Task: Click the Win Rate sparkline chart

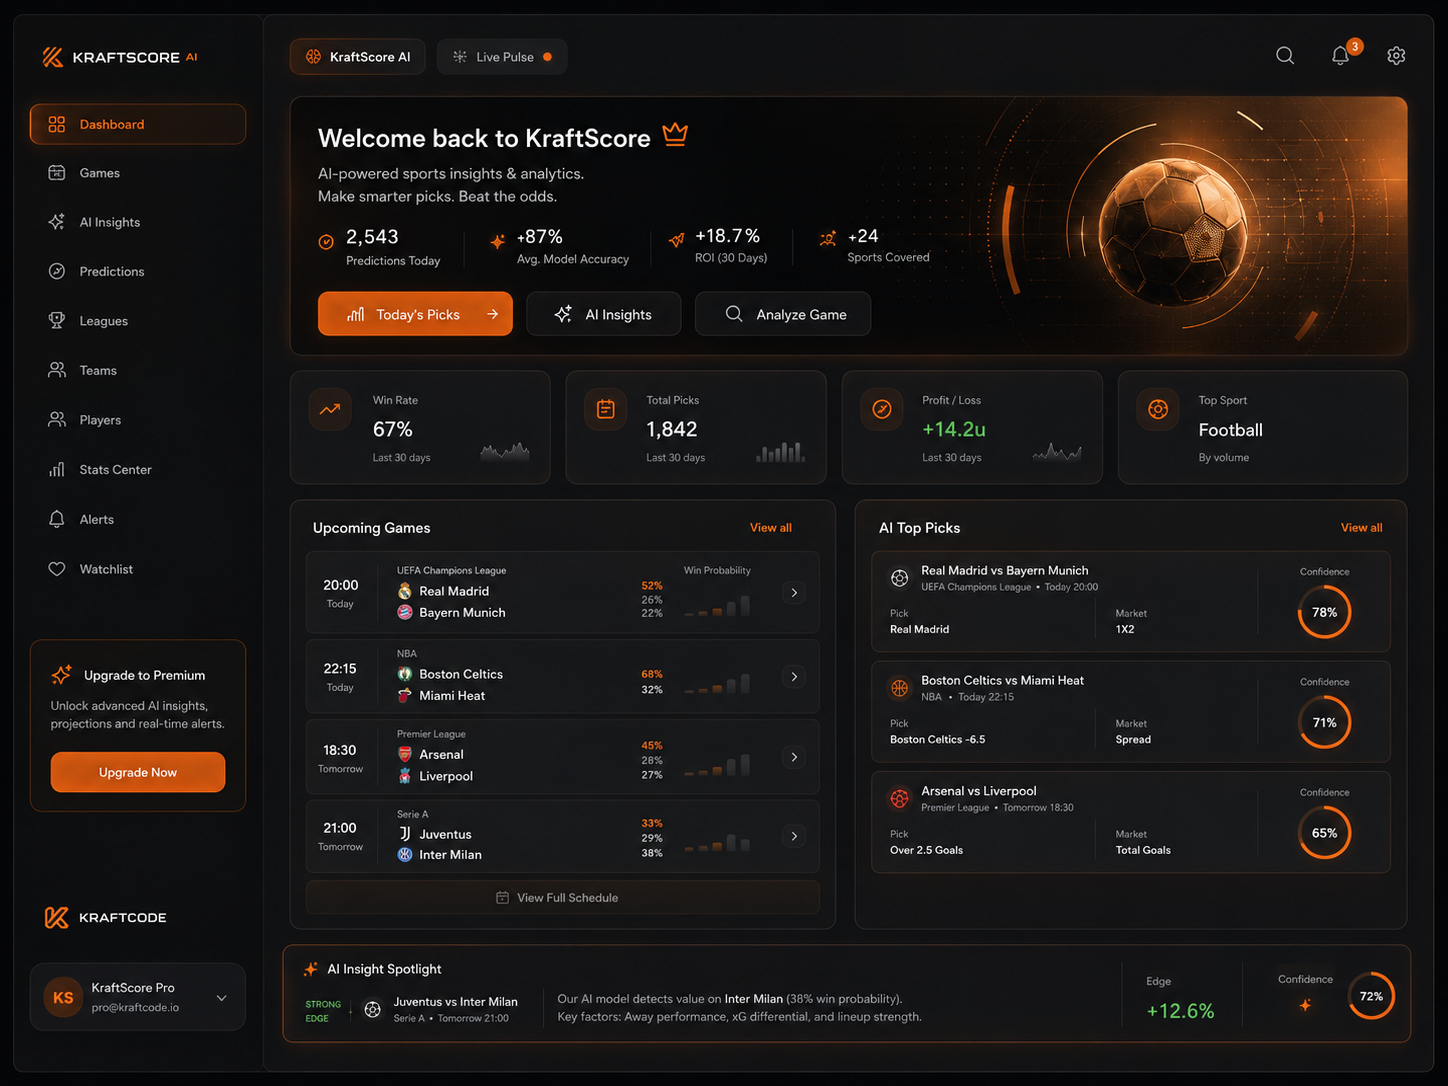Action: tap(505, 451)
